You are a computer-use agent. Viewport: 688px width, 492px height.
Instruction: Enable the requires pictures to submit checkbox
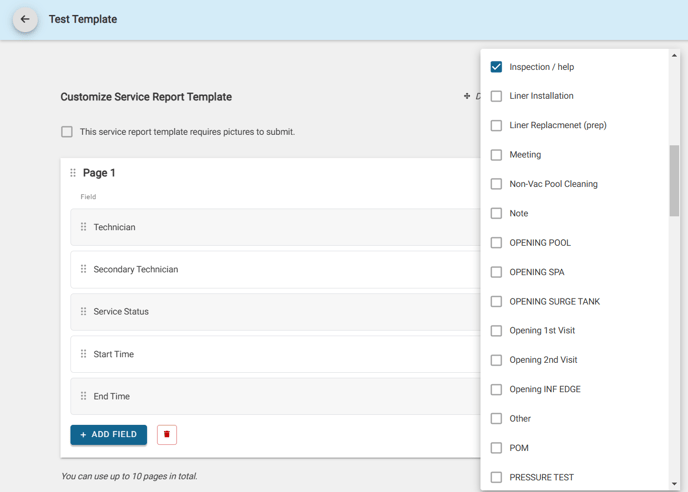67,132
